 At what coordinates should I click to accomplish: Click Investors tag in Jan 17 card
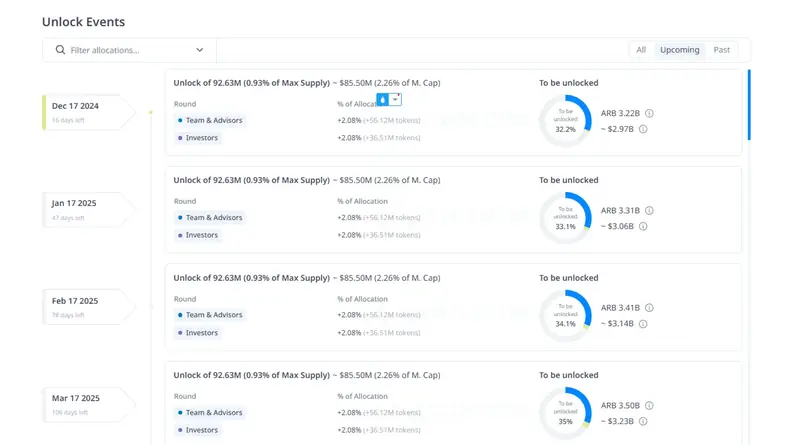198,235
